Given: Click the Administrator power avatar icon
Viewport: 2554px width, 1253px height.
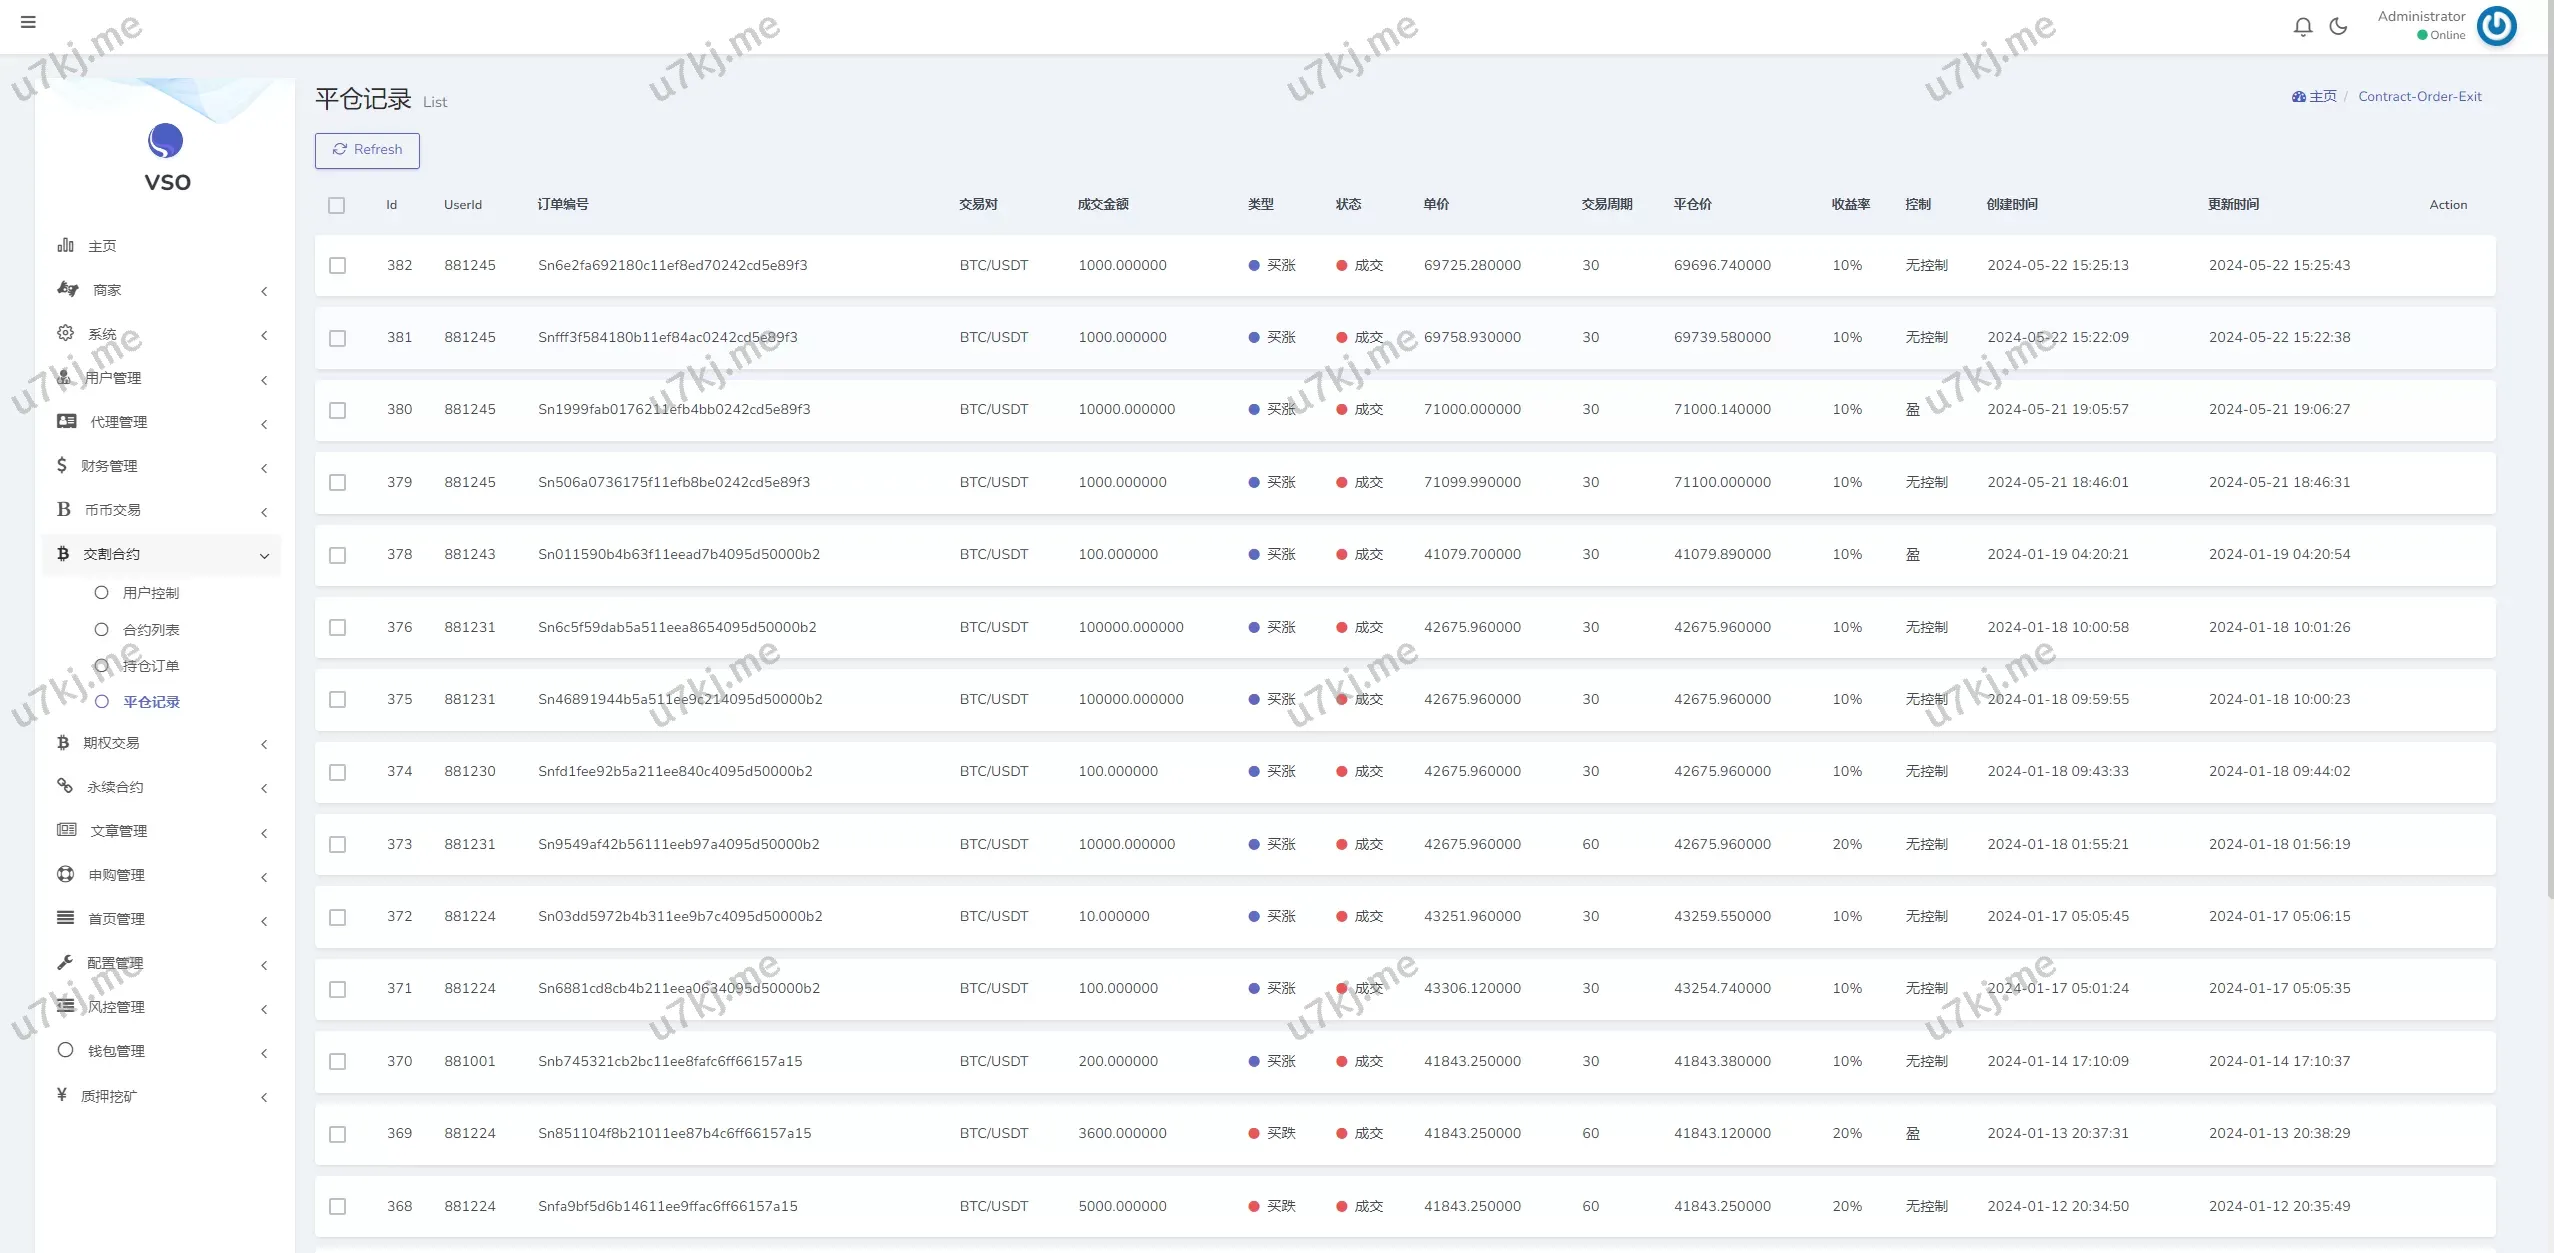Looking at the screenshot, I should pos(2496,26).
